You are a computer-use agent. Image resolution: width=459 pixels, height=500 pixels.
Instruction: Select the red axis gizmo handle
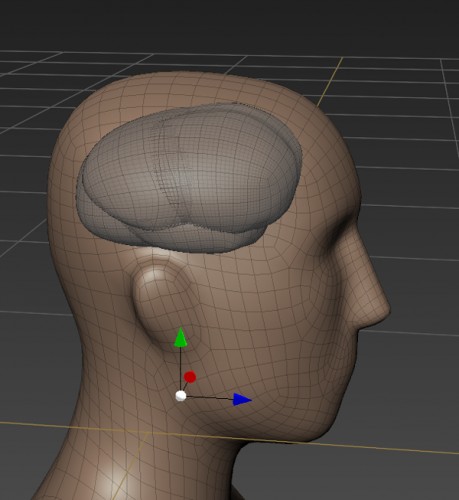tap(190, 377)
